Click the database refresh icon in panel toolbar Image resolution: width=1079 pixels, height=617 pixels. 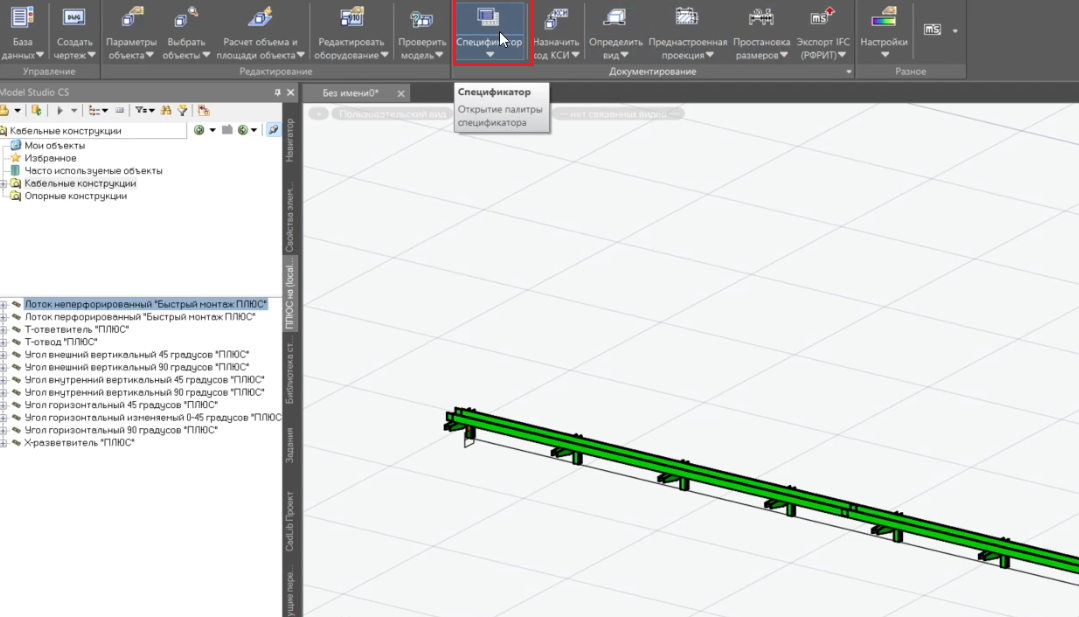click(x=36, y=110)
